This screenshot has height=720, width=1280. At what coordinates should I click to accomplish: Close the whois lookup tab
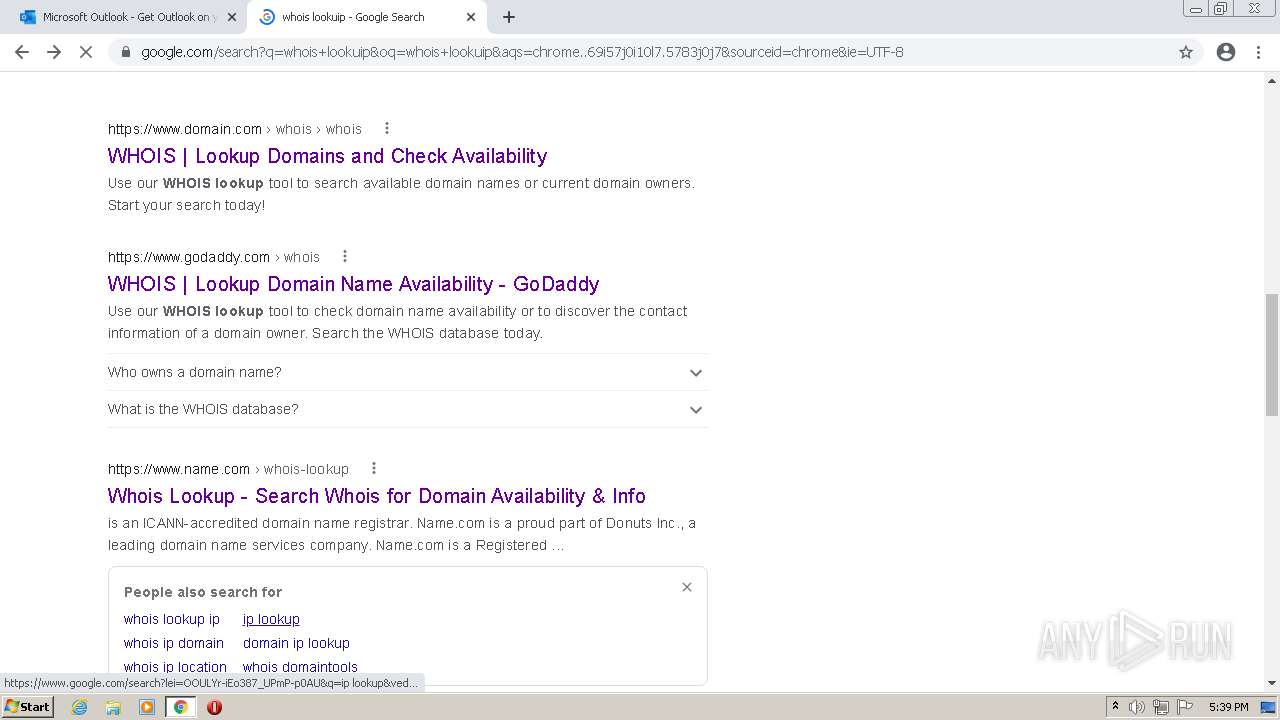(x=471, y=17)
